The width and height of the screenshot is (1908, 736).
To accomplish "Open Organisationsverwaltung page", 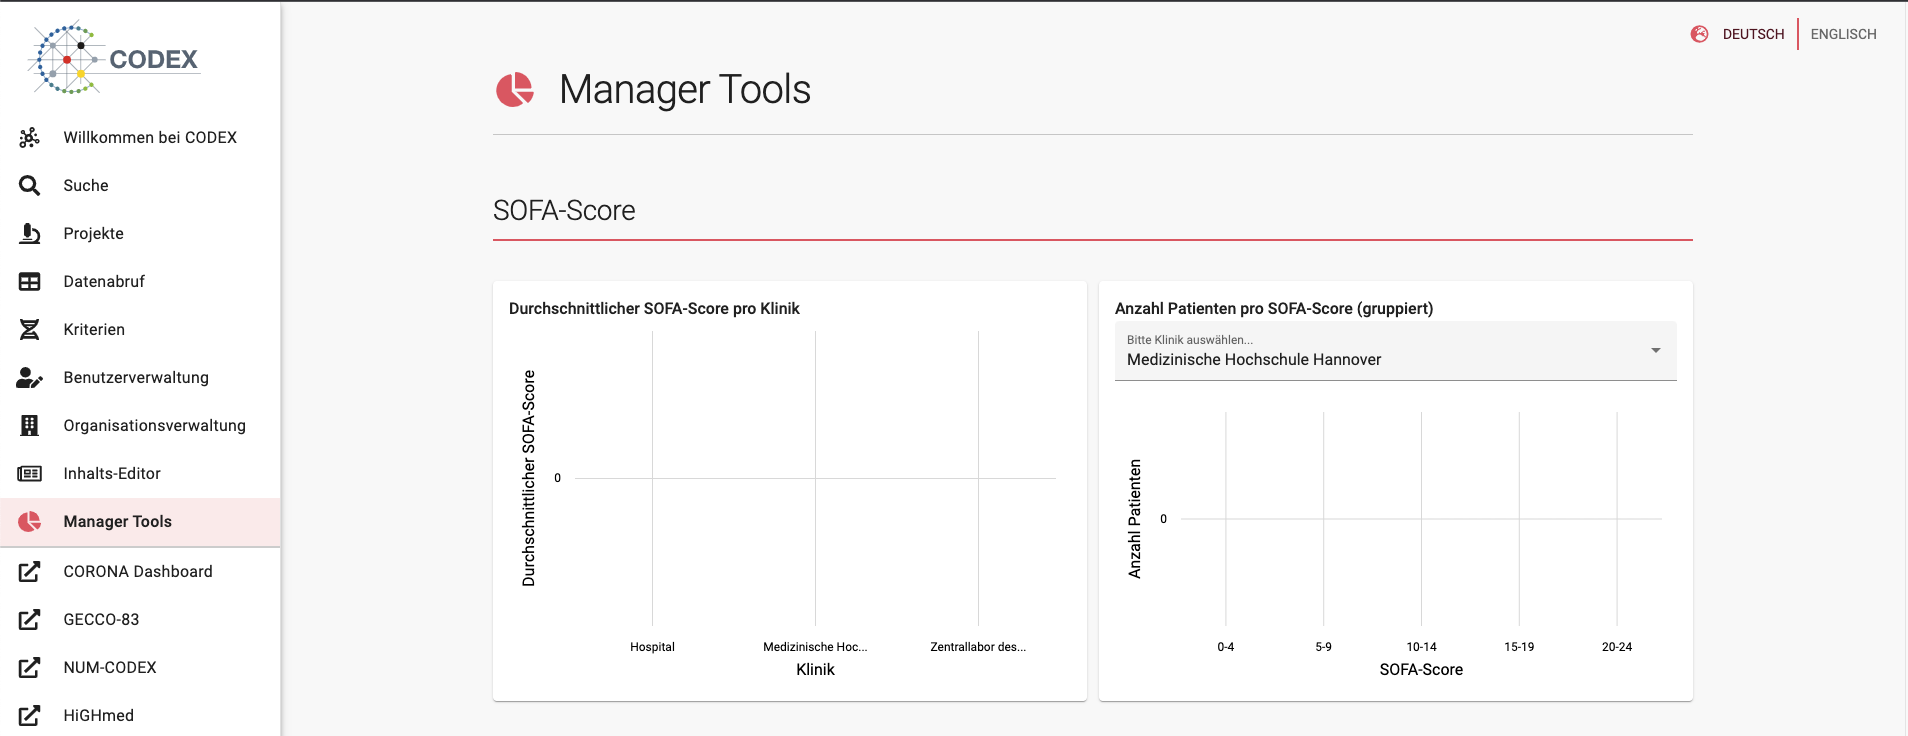I will tap(140, 426).
